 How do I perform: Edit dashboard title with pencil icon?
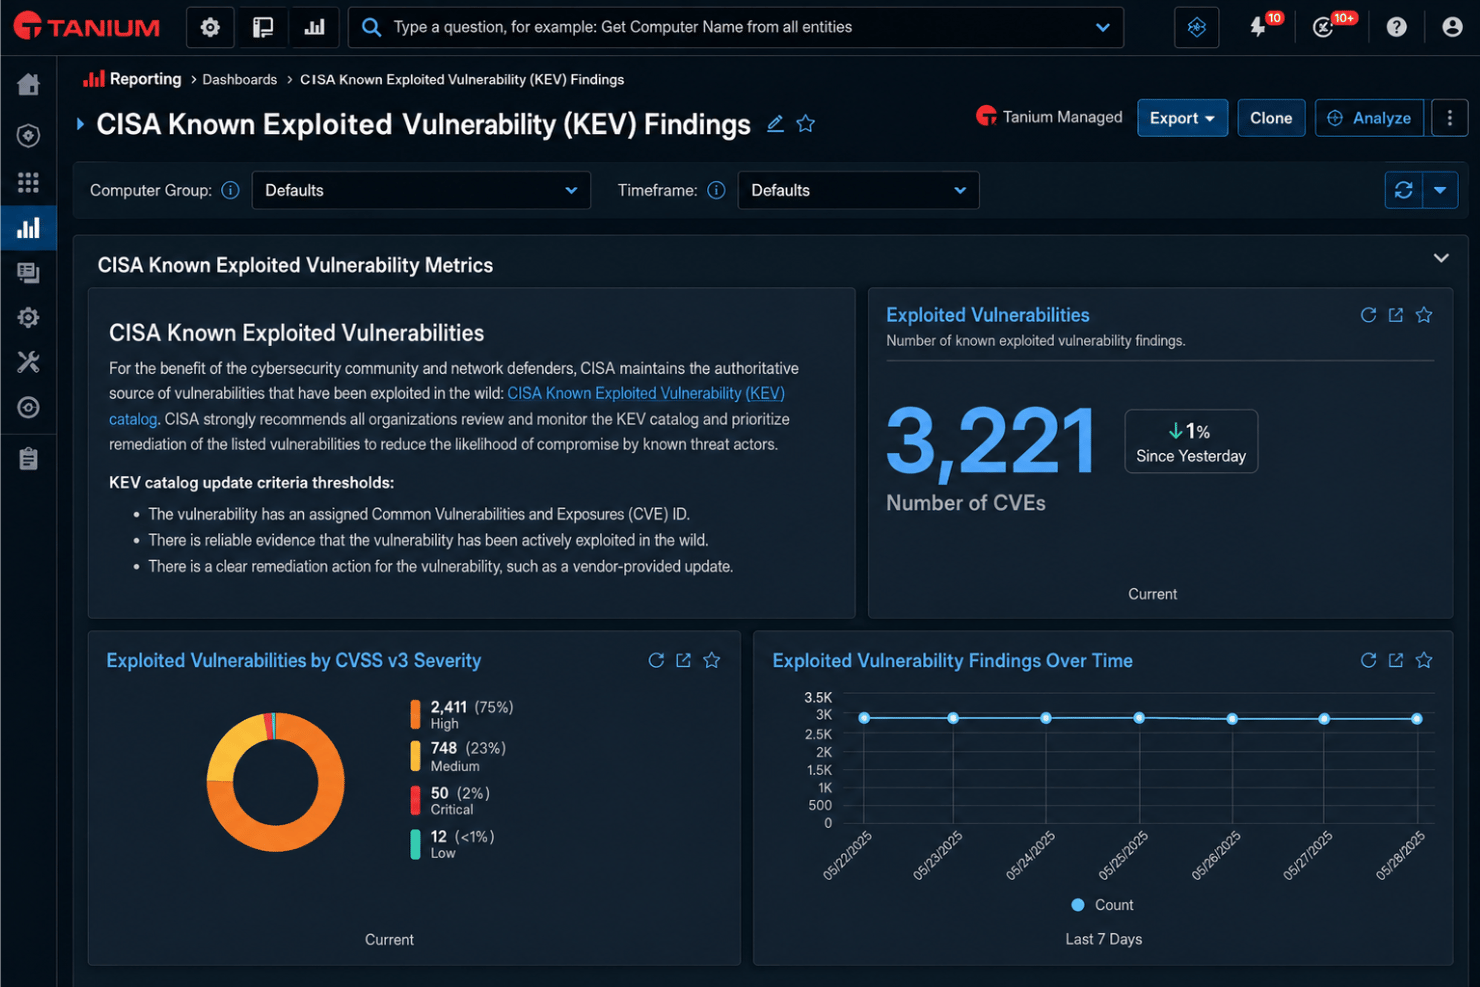[775, 124]
